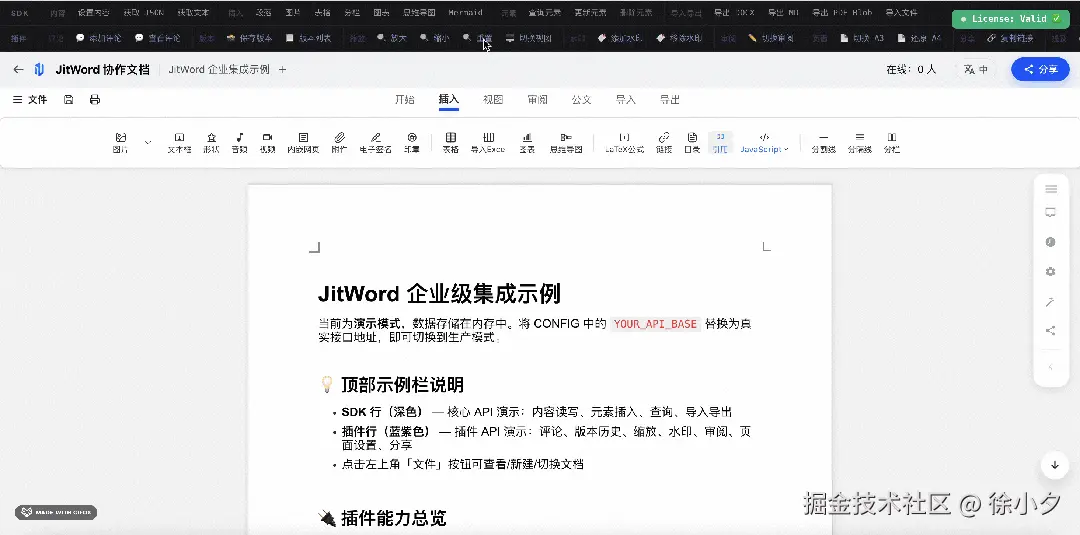1080x535 pixels.
Task: Attach a file with the paperclip icon
Action: click(x=339, y=143)
